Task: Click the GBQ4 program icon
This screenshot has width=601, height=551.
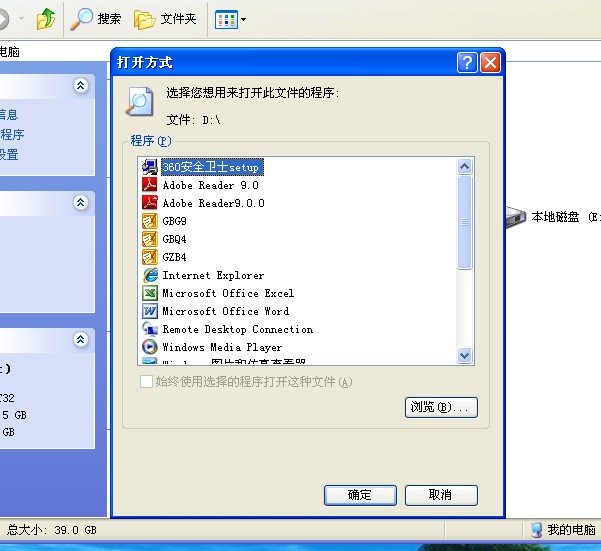Action: click(x=149, y=239)
